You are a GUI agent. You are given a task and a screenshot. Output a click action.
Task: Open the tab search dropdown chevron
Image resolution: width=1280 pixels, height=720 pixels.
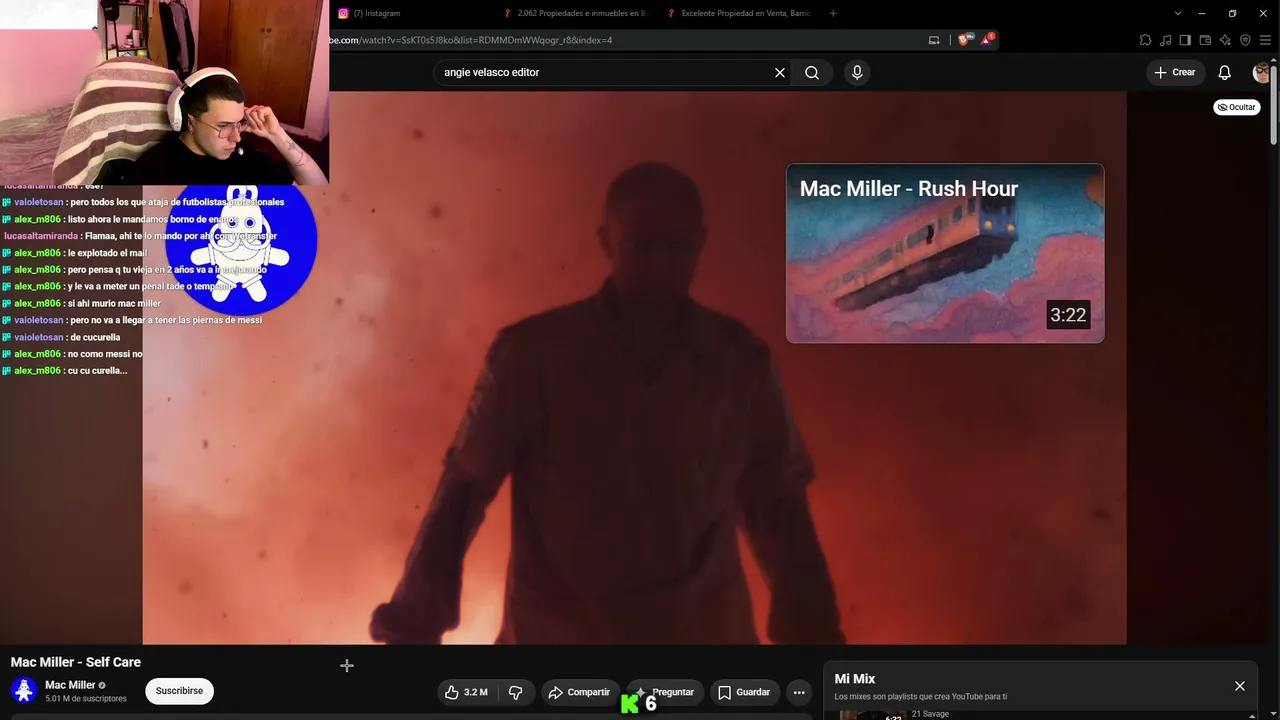pos(1178,13)
